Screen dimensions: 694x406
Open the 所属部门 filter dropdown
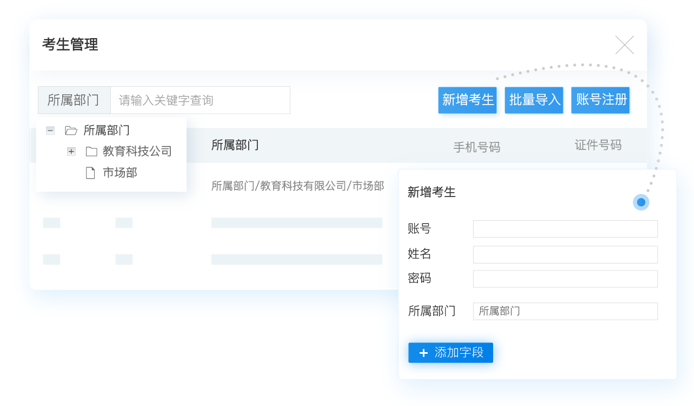coord(74,100)
